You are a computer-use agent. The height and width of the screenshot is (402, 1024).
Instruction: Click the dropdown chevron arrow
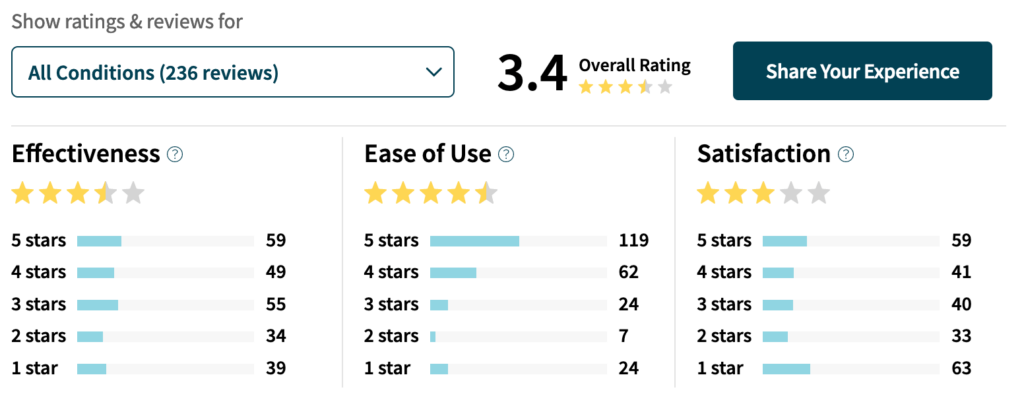[433, 72]
